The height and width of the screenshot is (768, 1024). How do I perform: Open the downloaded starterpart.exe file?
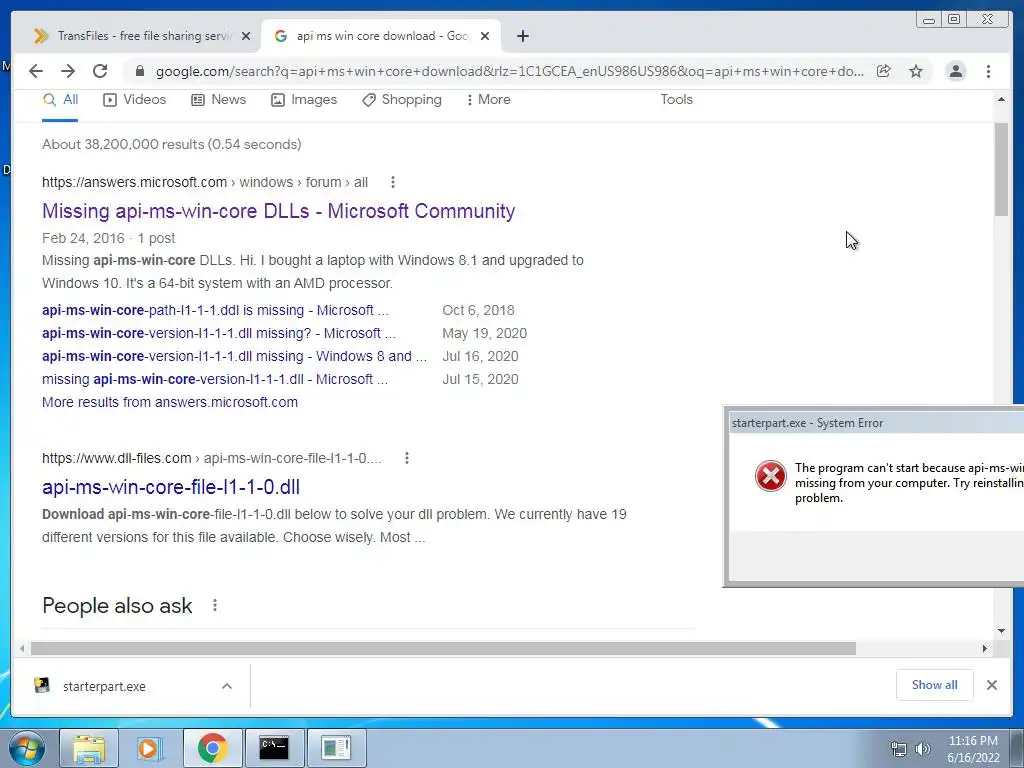point(104,686)
